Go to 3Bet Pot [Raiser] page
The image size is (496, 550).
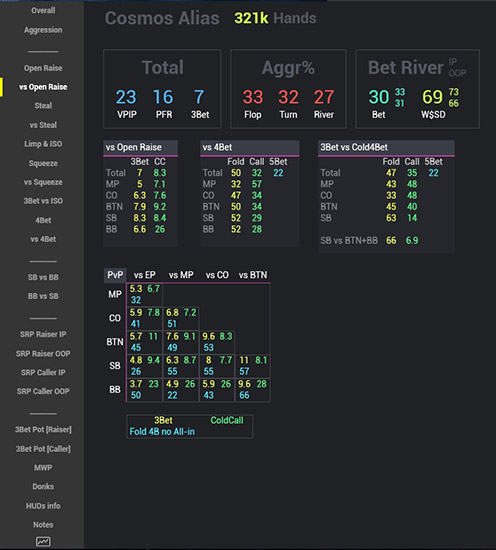tap(43, 430)
